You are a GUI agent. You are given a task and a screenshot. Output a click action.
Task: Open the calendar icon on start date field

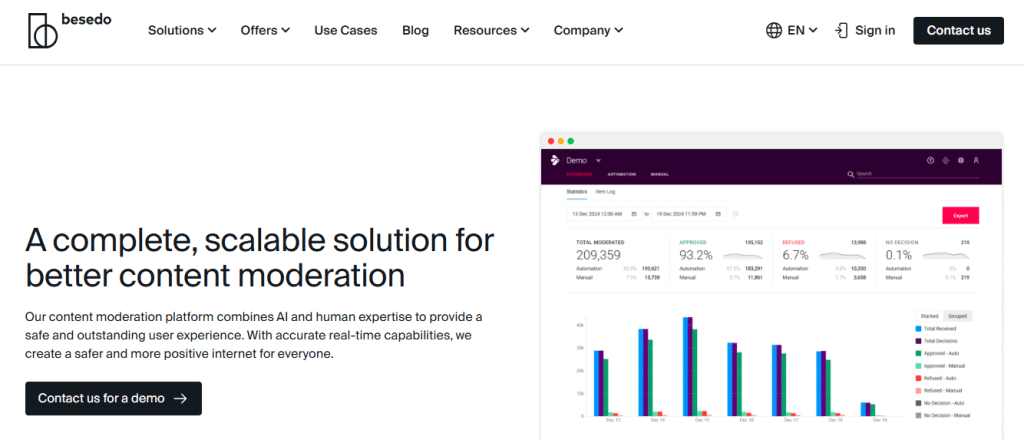pos(634,213)
